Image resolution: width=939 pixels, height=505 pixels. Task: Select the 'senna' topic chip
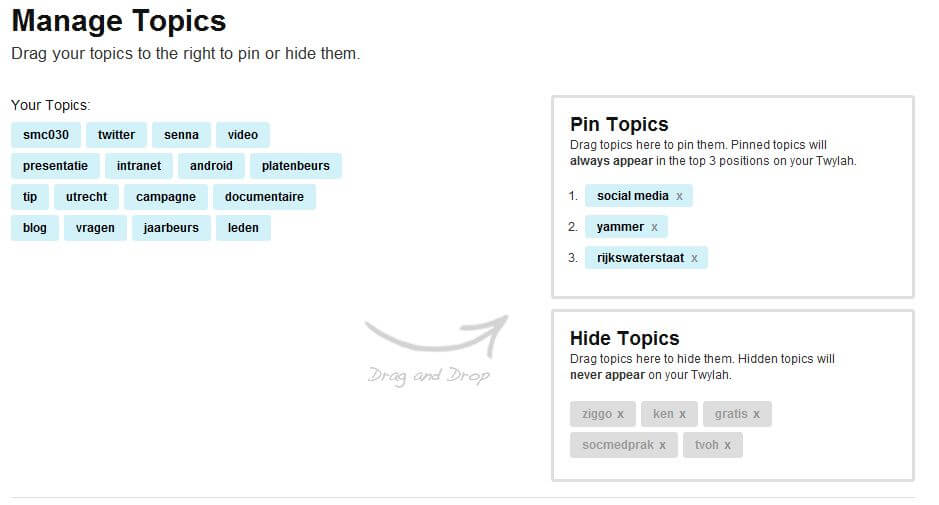tap(181, 135)
